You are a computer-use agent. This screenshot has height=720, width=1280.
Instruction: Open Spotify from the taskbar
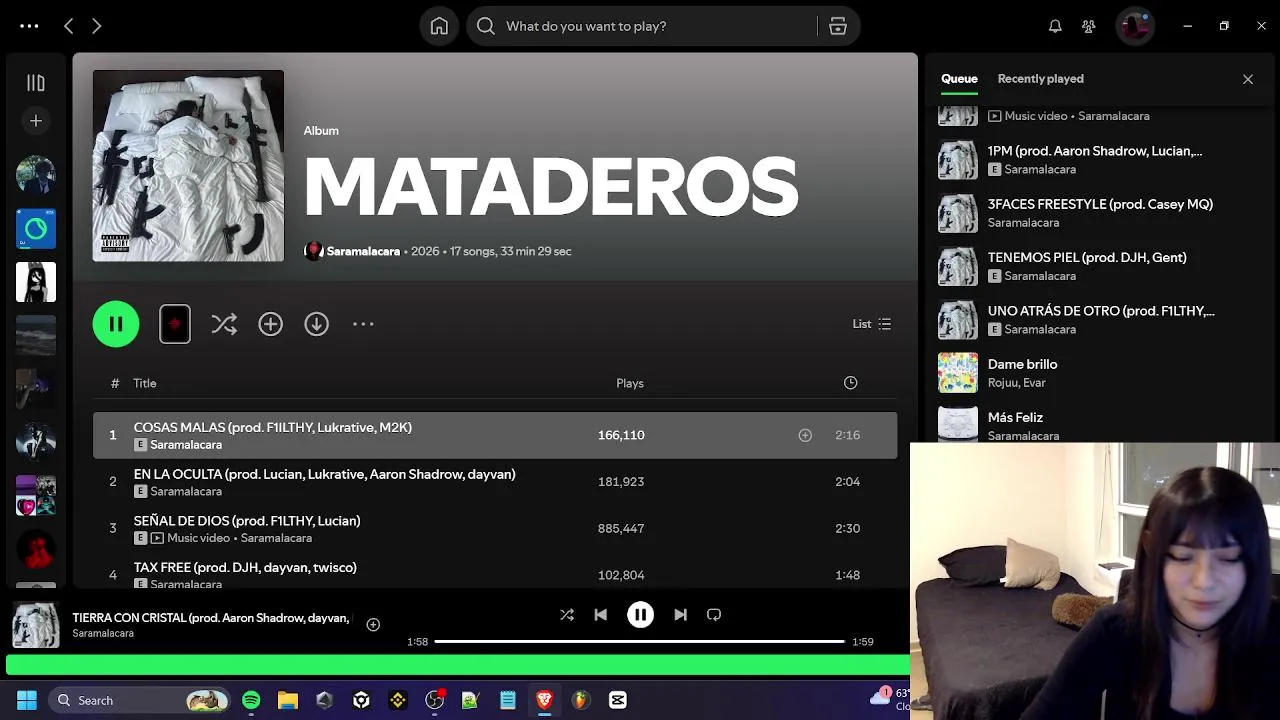click(x=251, y=700)
